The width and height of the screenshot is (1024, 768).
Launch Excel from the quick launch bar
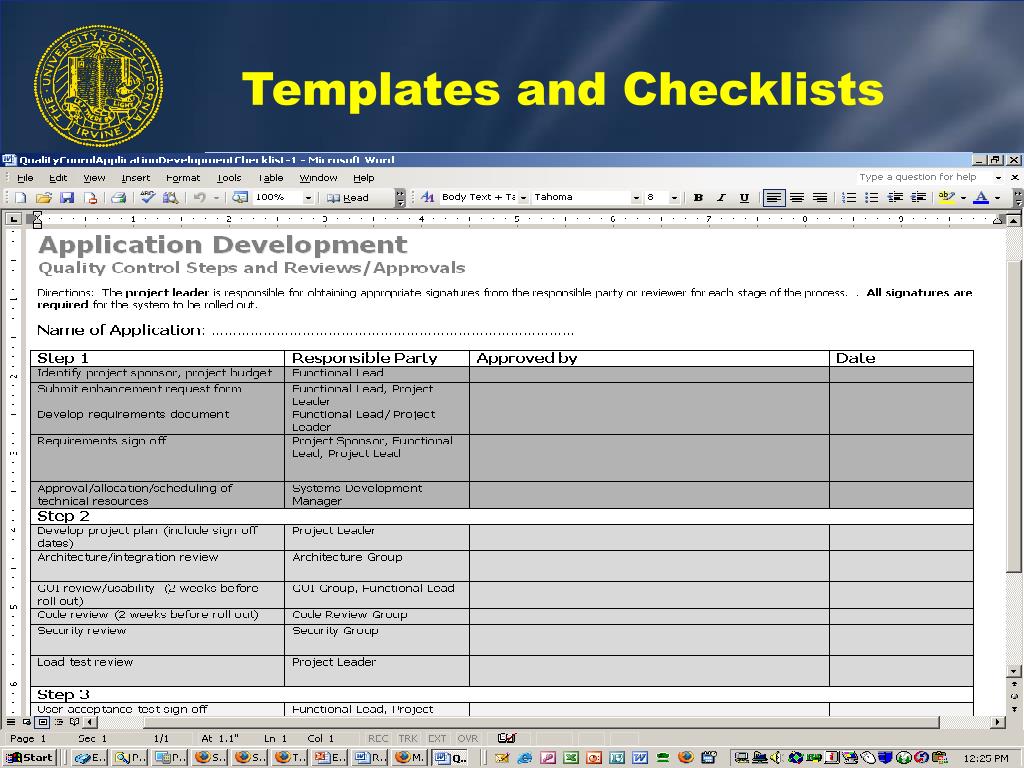571,758
